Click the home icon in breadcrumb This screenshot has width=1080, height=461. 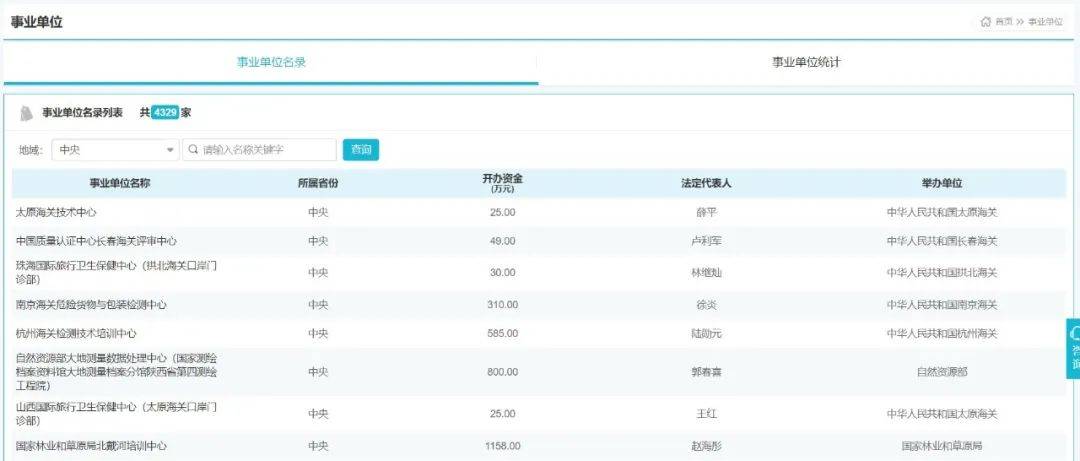click(x=986, y=21)
